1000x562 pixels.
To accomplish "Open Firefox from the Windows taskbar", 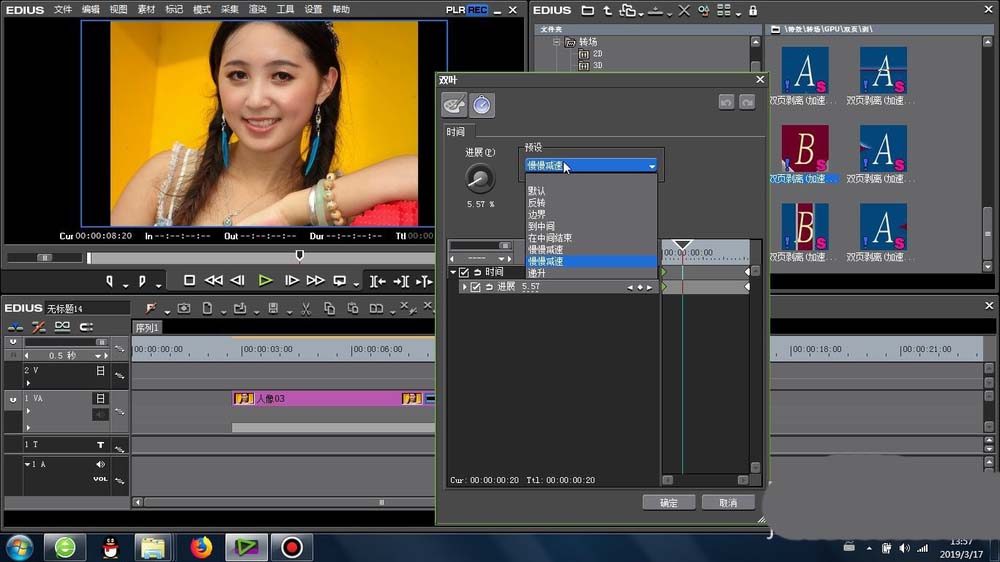I will [202, 547].
